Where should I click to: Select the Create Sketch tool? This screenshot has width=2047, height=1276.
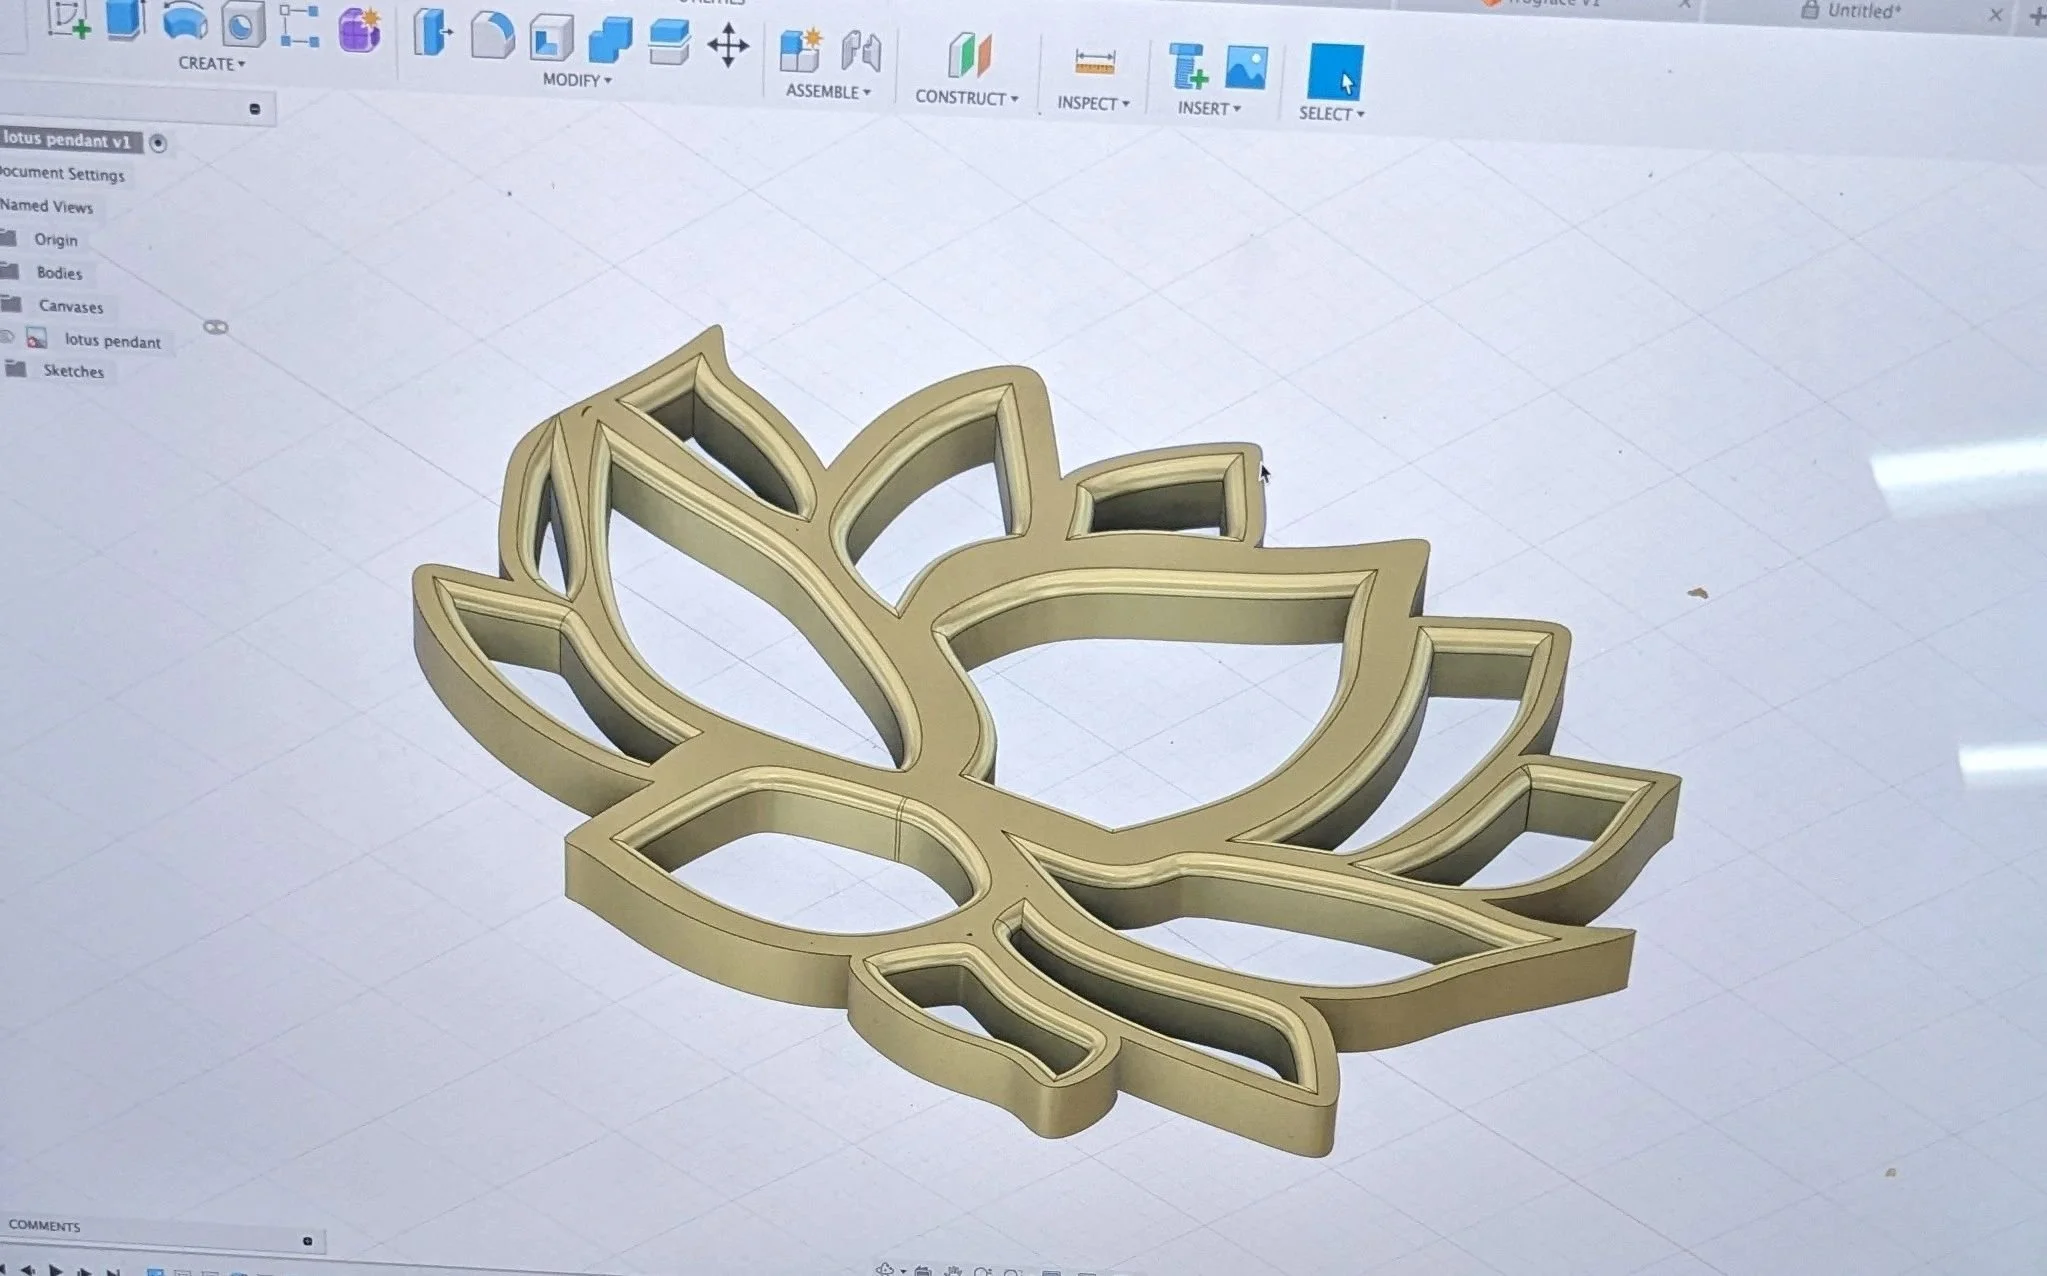point(68,20)
